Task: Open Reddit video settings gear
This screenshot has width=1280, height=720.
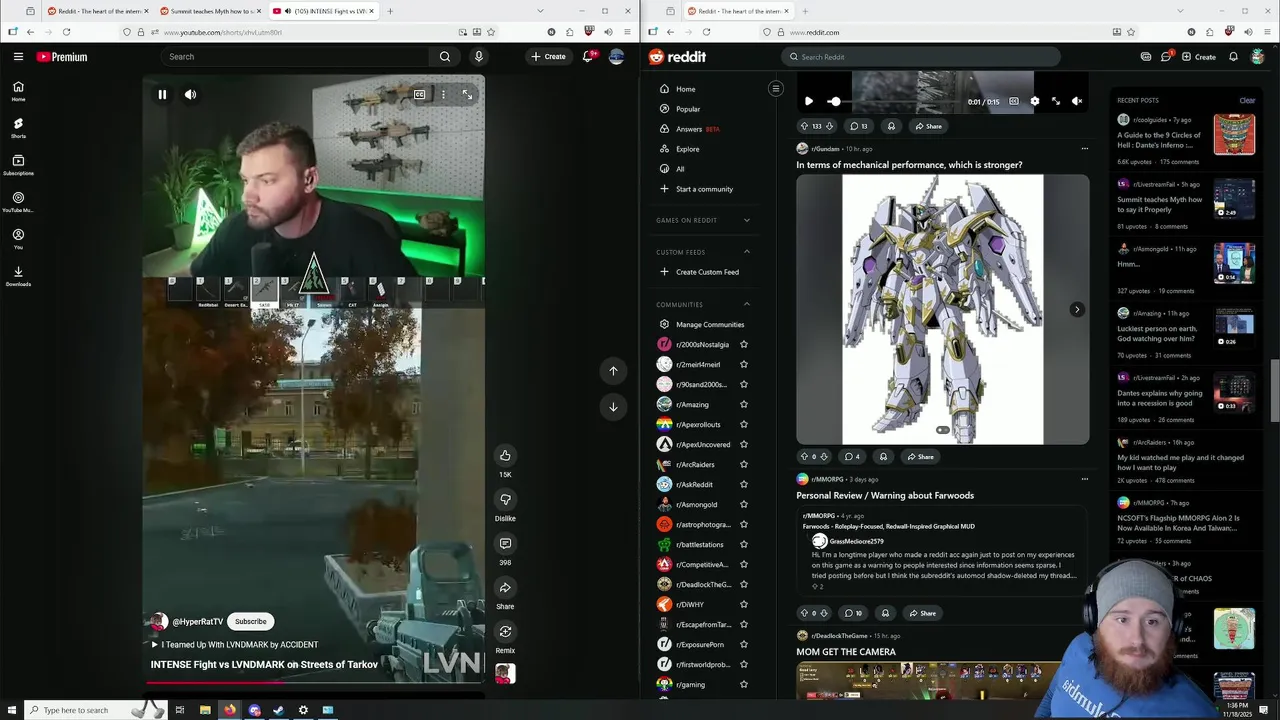Action: click(1035, 101)
